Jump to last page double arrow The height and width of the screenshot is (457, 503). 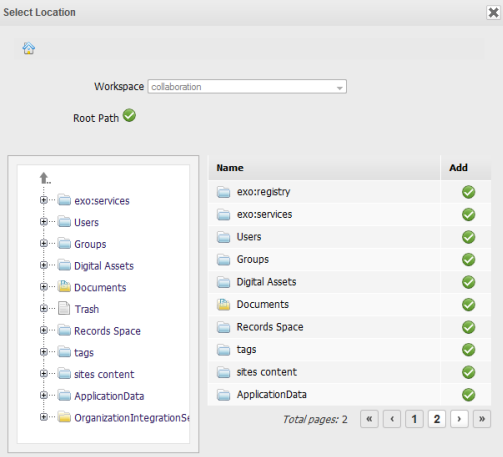coord(482,419)
